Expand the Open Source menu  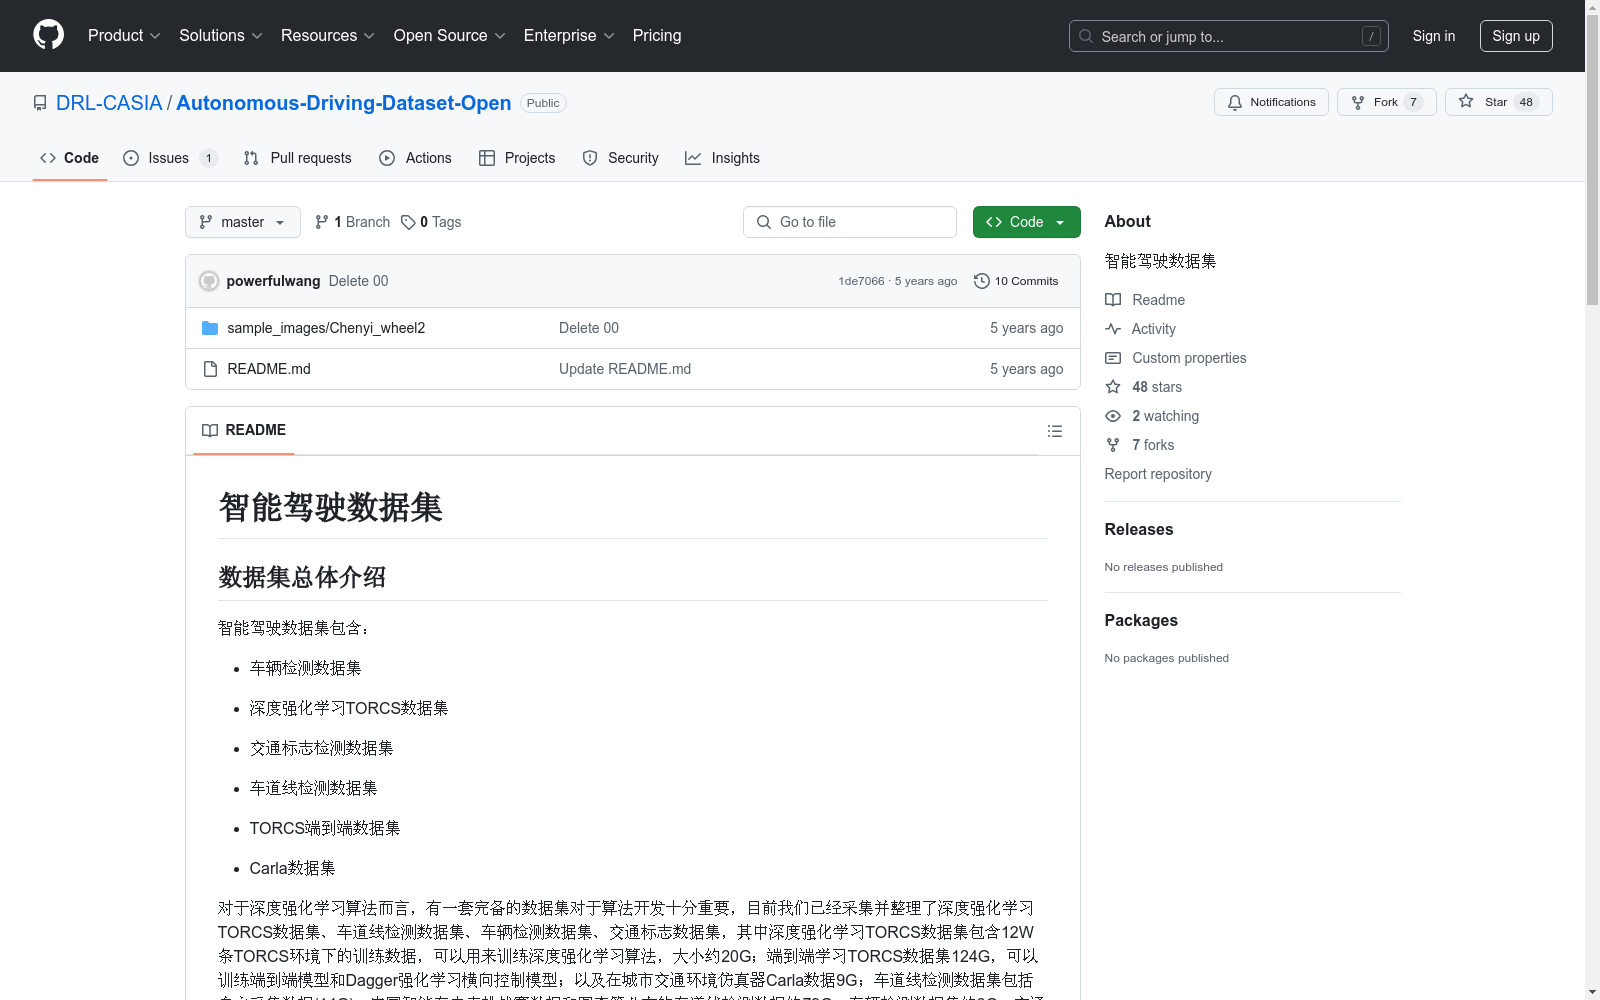point(450,35)
